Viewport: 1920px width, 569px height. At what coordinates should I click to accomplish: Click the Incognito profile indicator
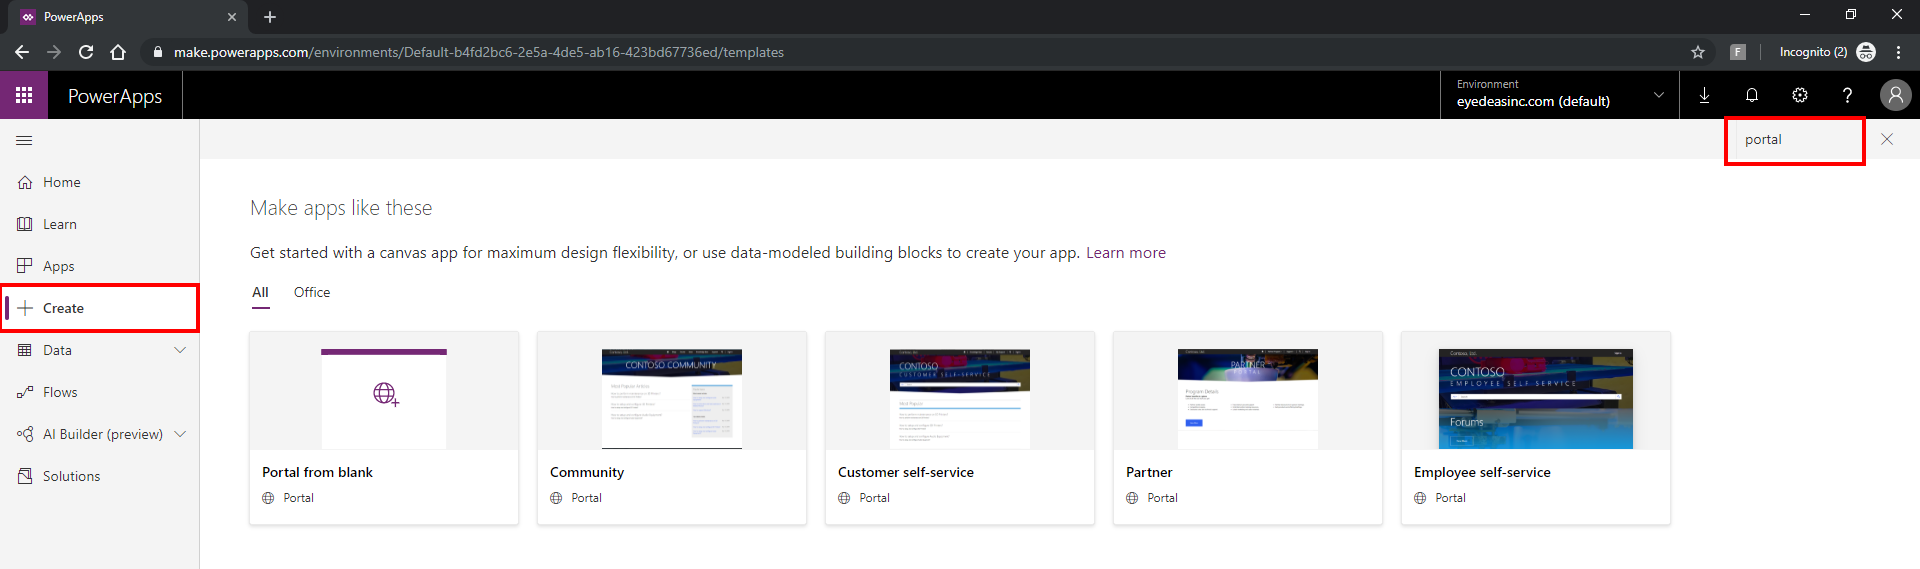(1827, 52)
